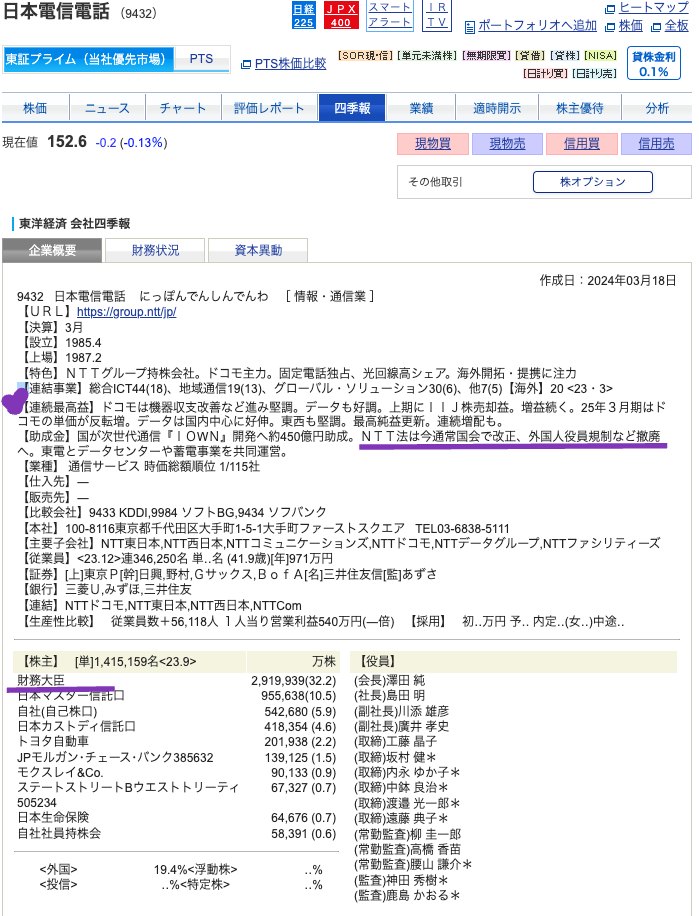The image size is (699, 916).
Task: Click the 東洋経済 会社四季報 heading
Action: click(75, 224)
